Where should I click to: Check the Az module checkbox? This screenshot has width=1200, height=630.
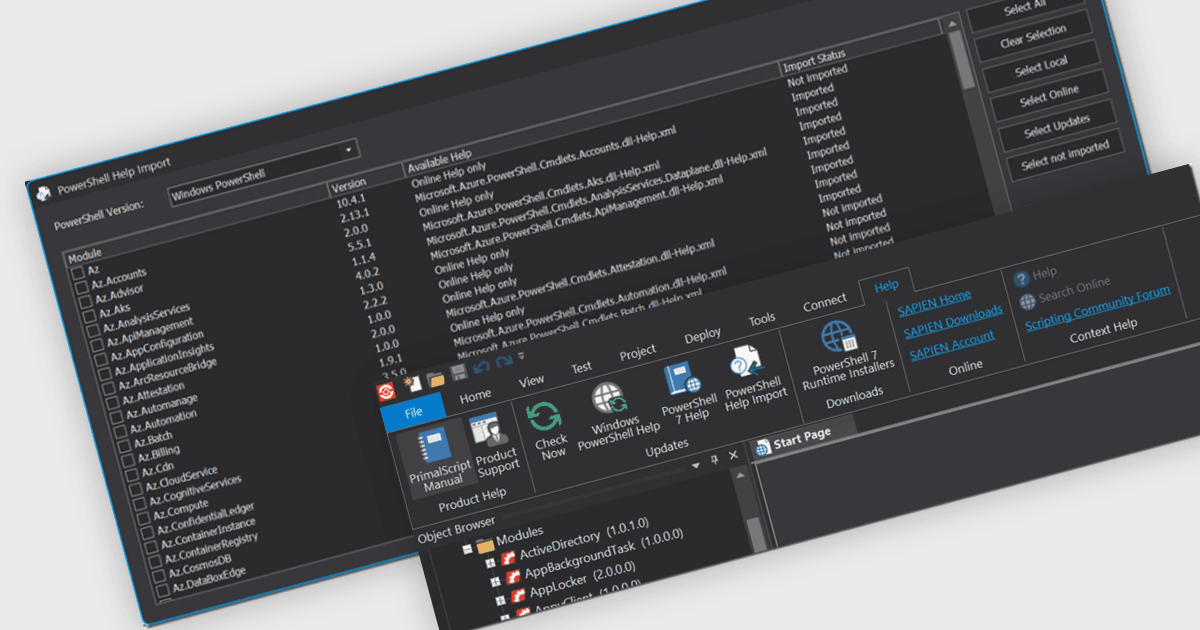(x=76, y=274)
